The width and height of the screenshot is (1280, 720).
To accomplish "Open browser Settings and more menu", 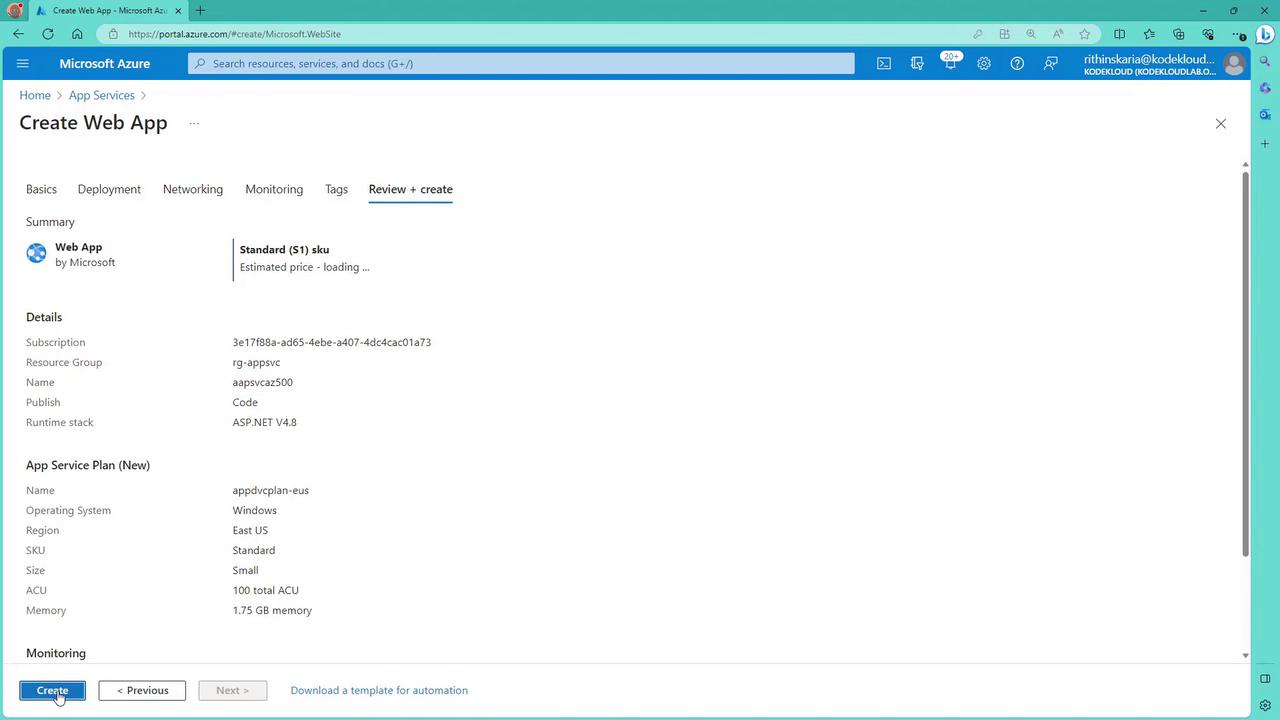I will pos(1238,34).
